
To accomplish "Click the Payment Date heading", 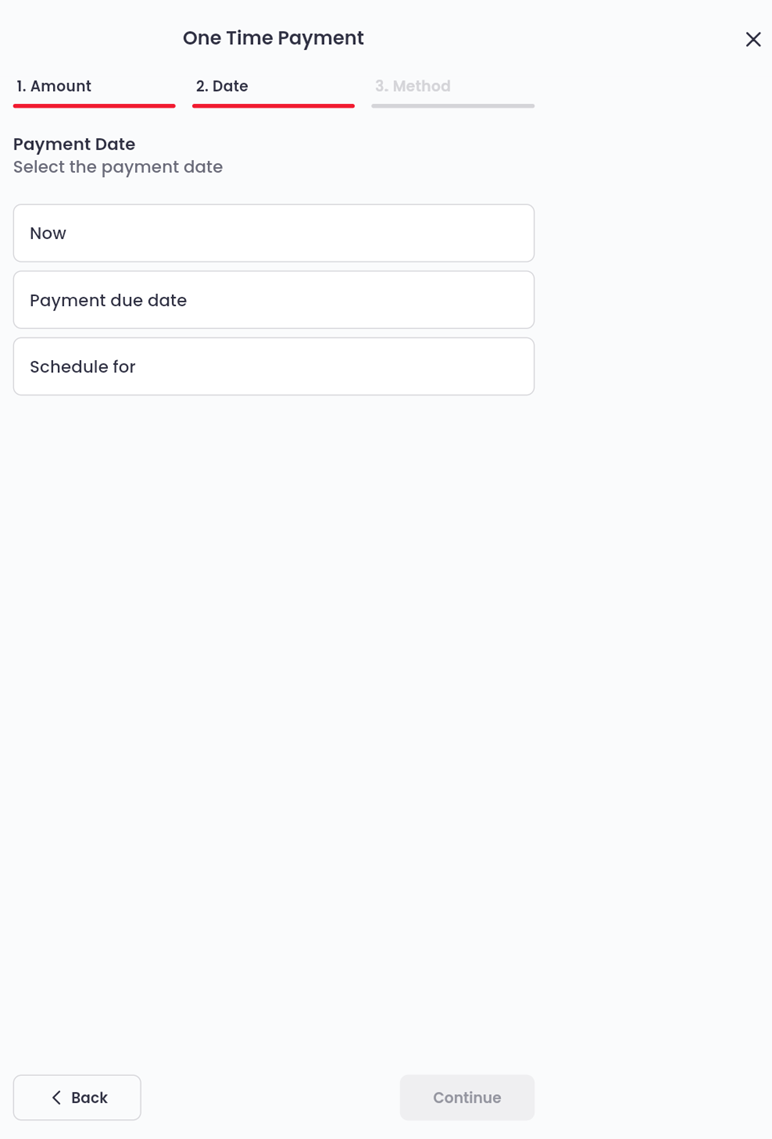I will 74,144.
